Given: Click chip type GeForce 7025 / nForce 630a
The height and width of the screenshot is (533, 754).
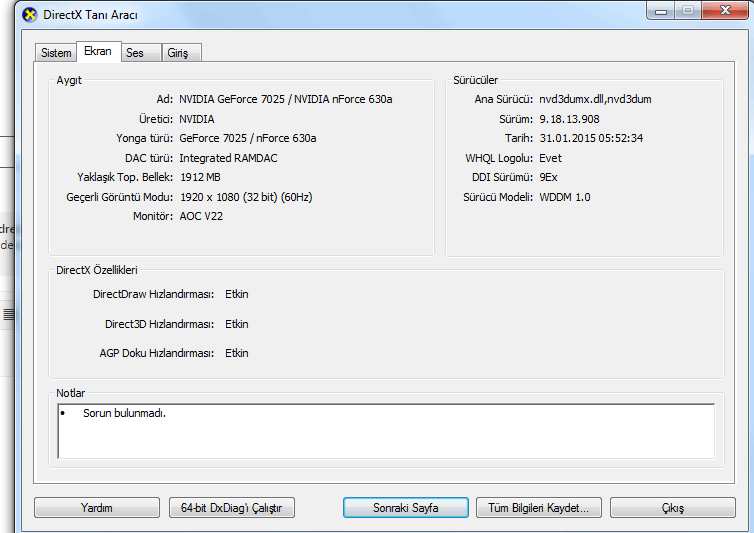Looking at the screenshot, I should (248, 138).
